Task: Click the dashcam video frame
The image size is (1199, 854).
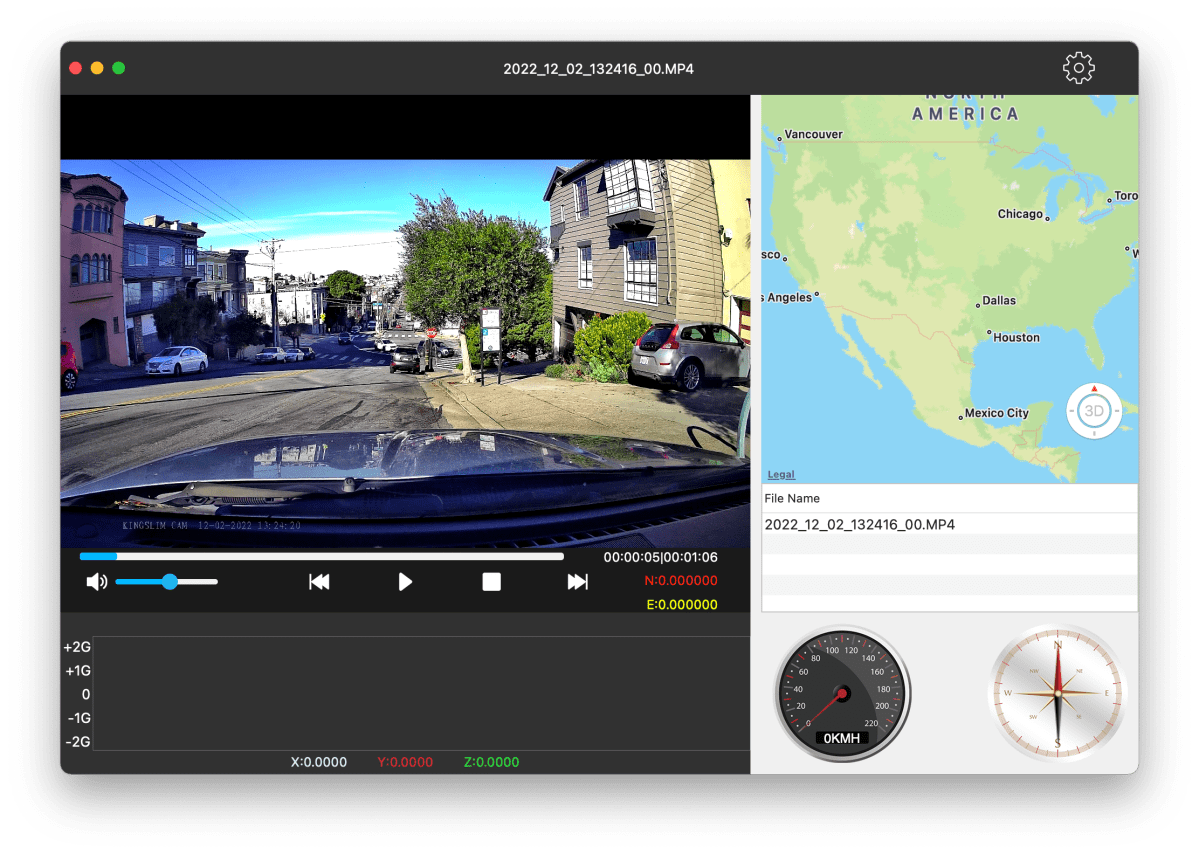Action: (x=405, y=350)
